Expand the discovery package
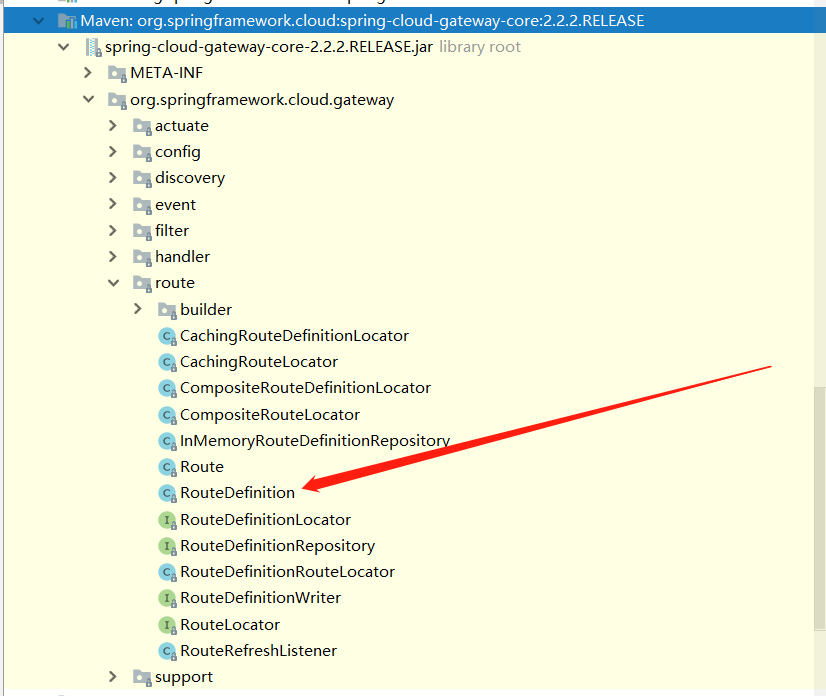 coord(113,178)
